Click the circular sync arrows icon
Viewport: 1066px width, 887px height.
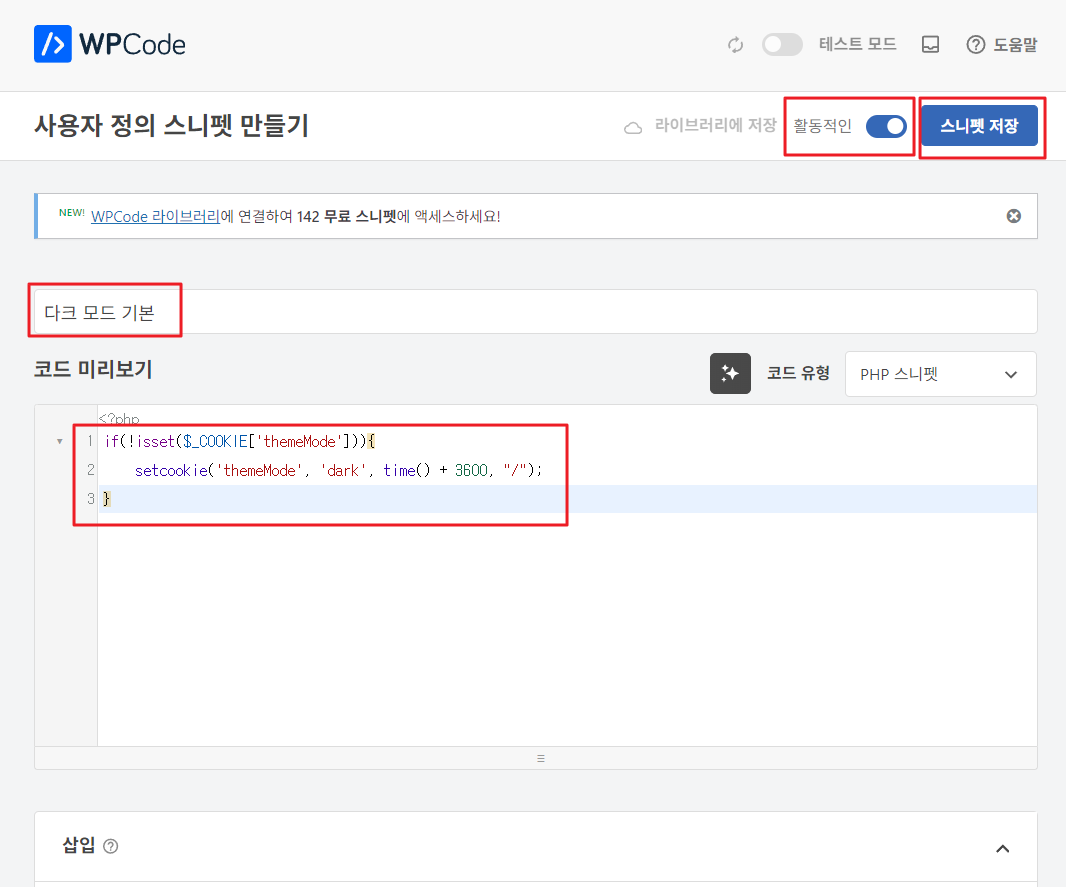click(735, 45)
